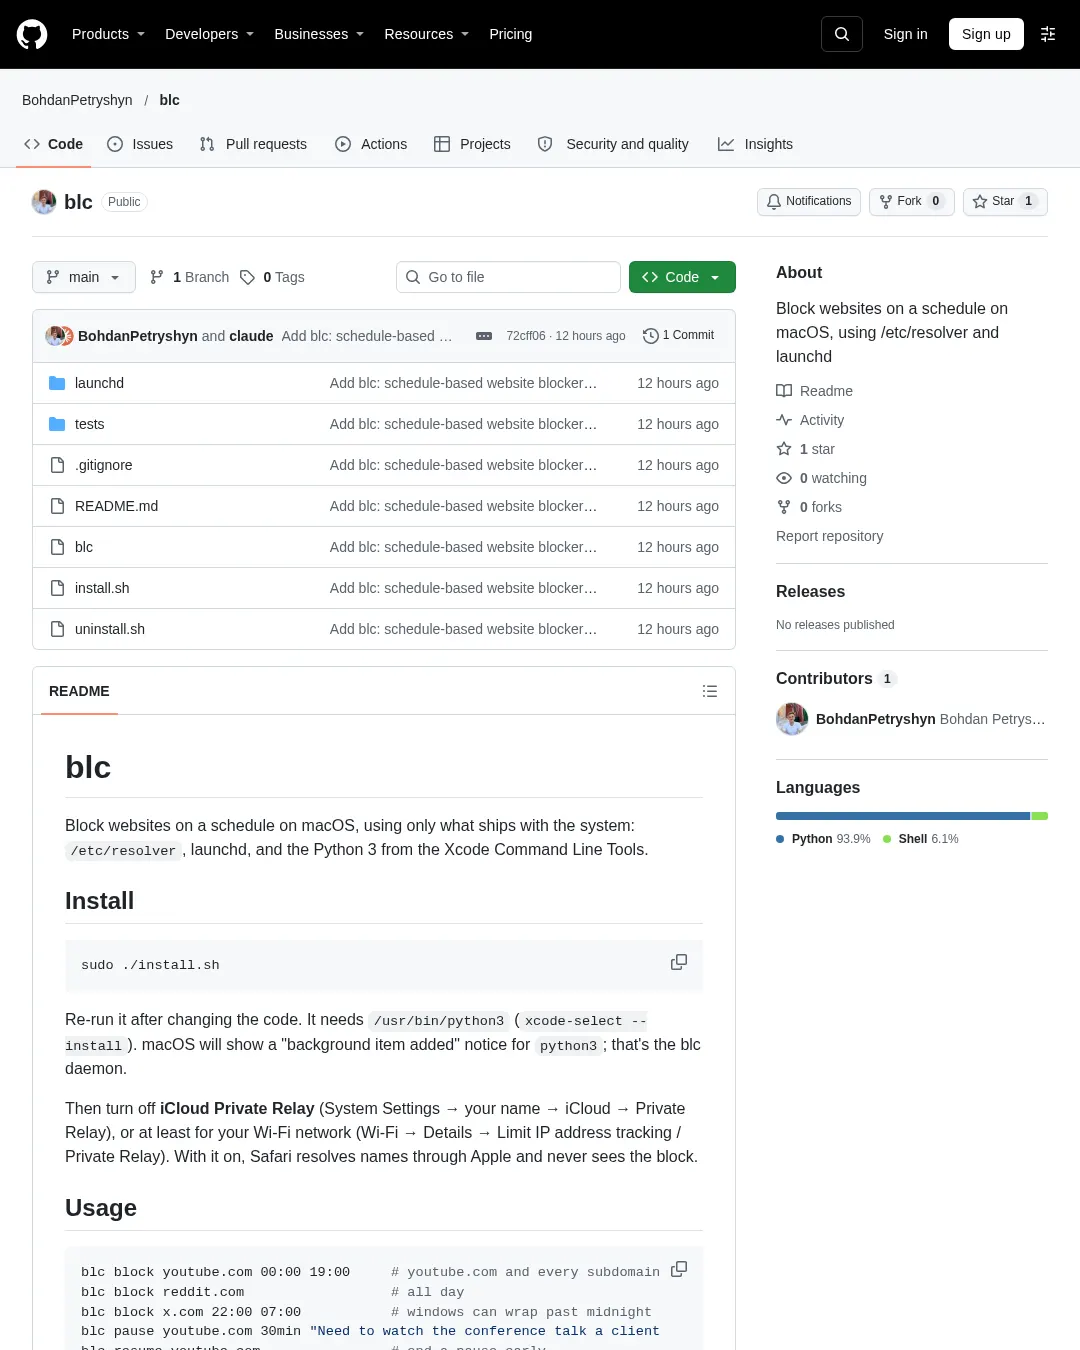This screenshot has height=1350, width=1080.
Task: Focus the Go to file search field
Action: click(508, 277)
